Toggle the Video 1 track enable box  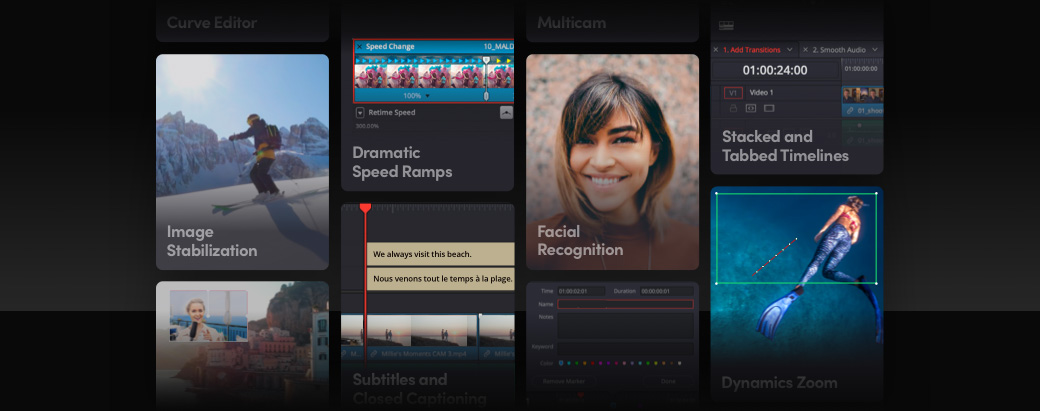pyautogui.click(x=768, y=108)
